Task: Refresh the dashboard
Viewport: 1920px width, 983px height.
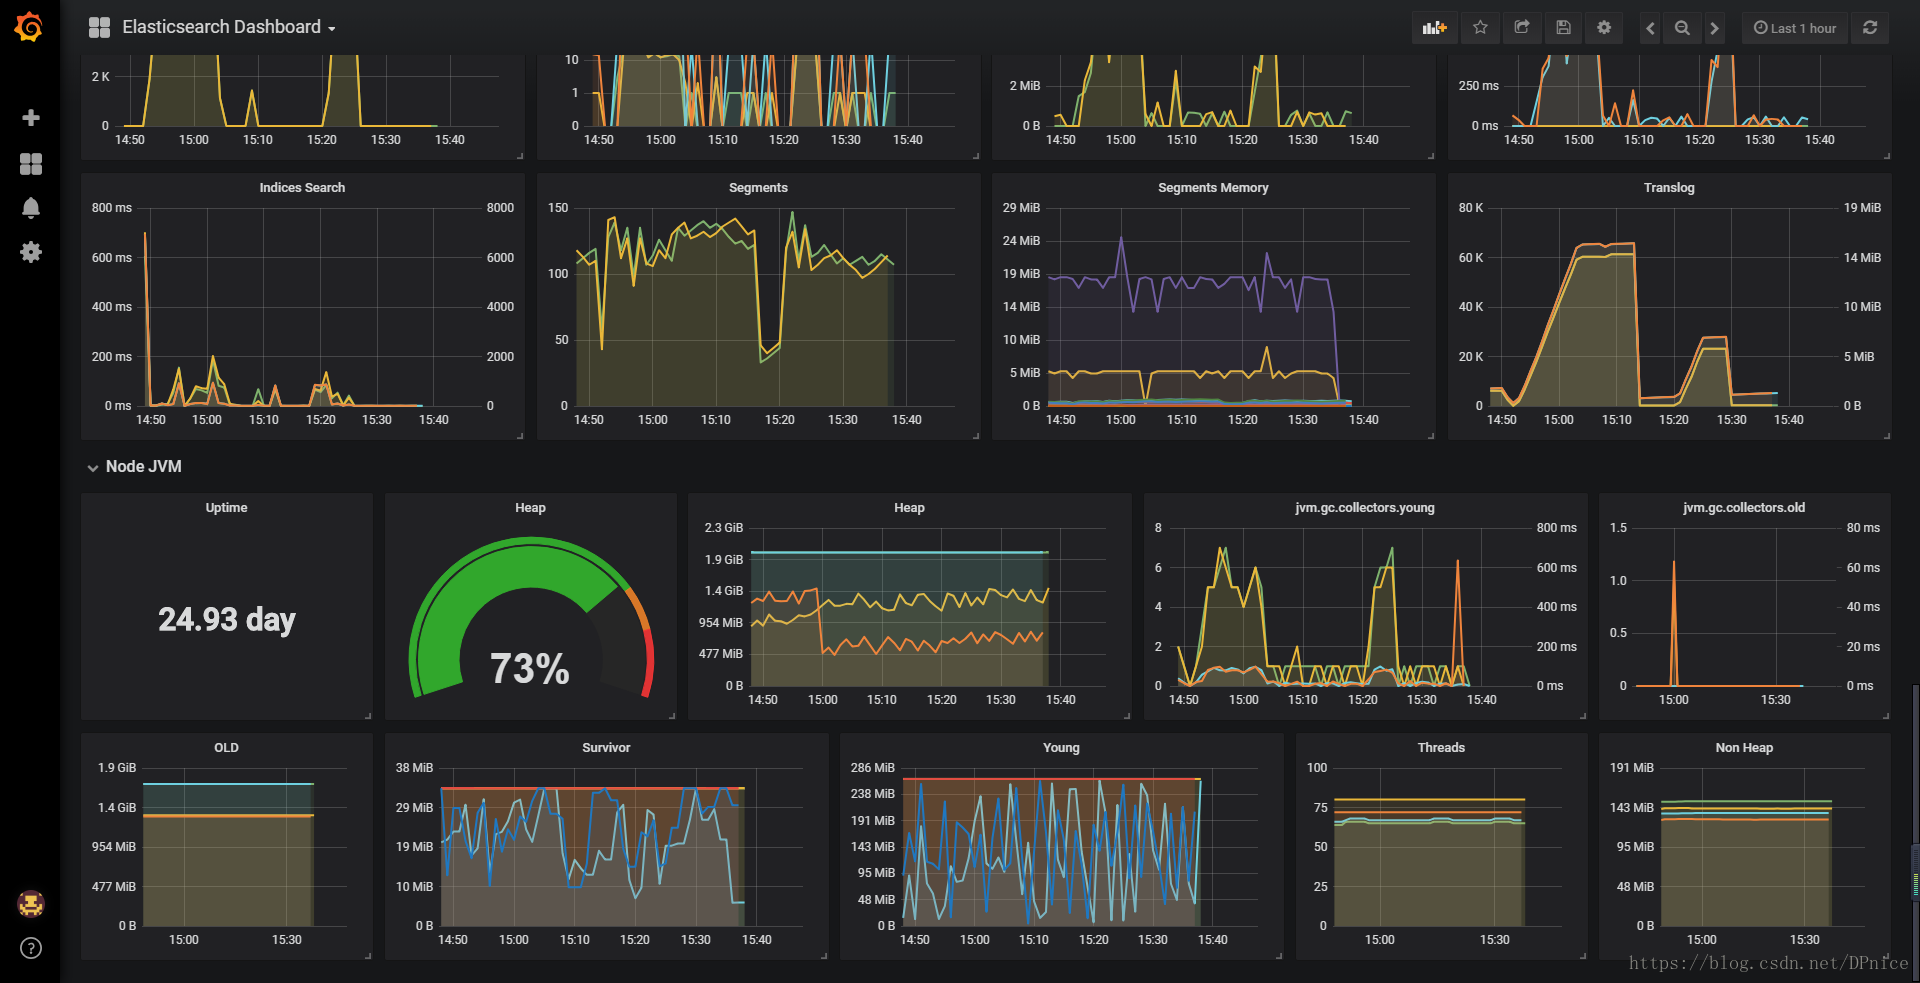Action: (x=1870, y=28)
